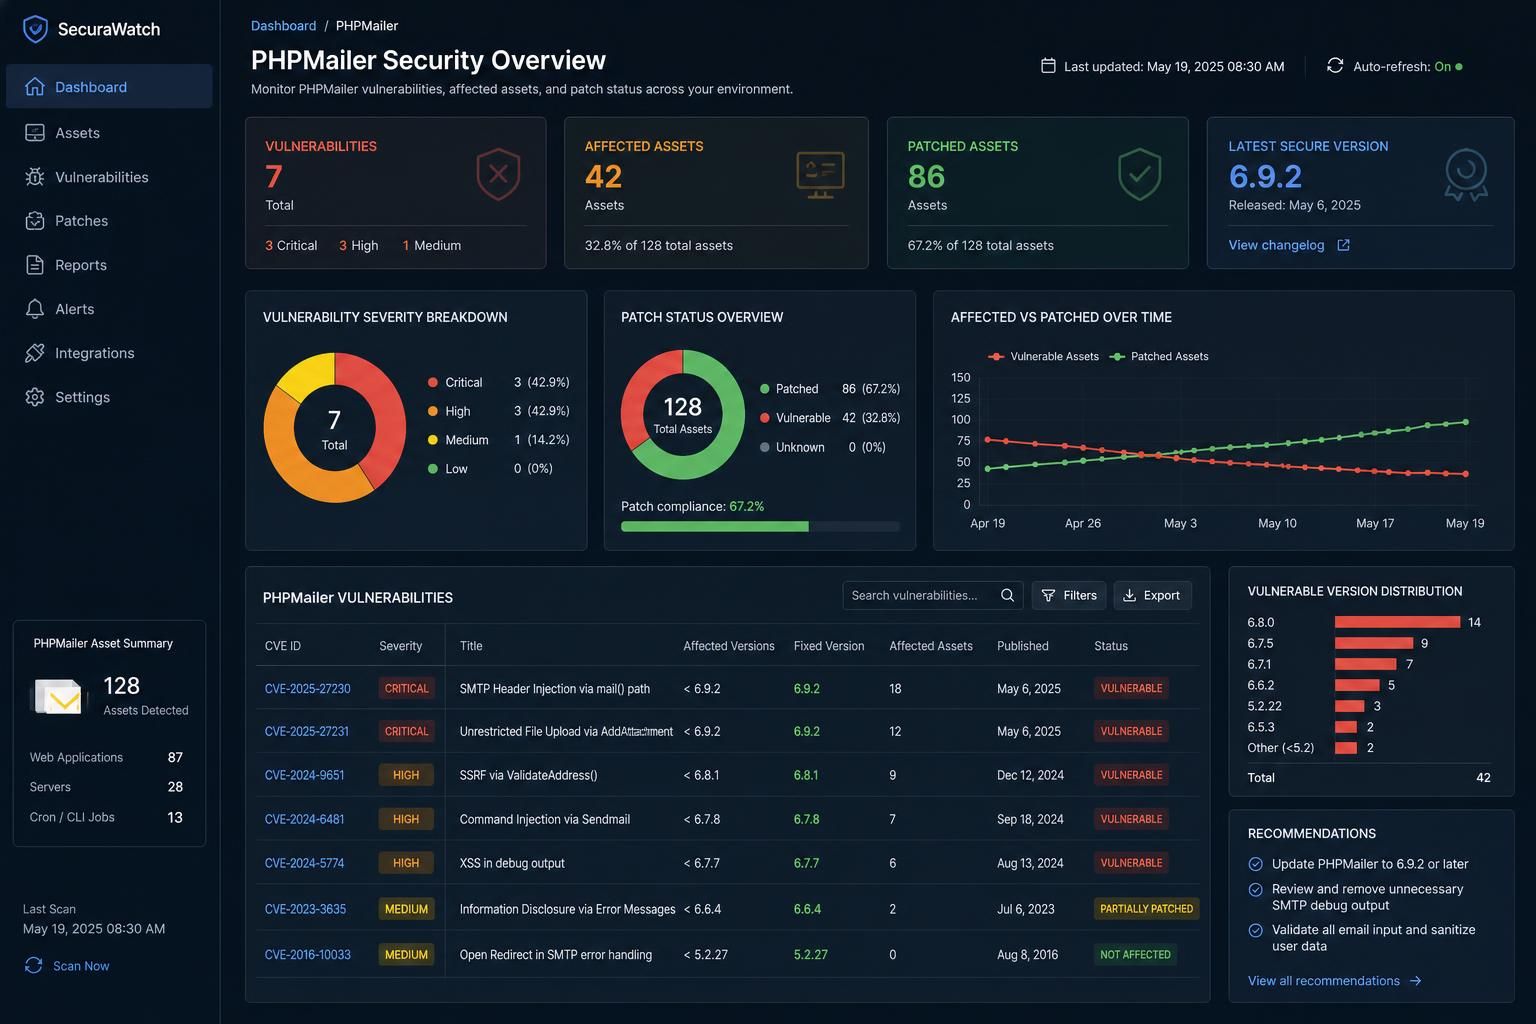Click the Assets monitor icon
Image resolution: width=1536 pixels, height=1024 pixels.
coord(35,133)
